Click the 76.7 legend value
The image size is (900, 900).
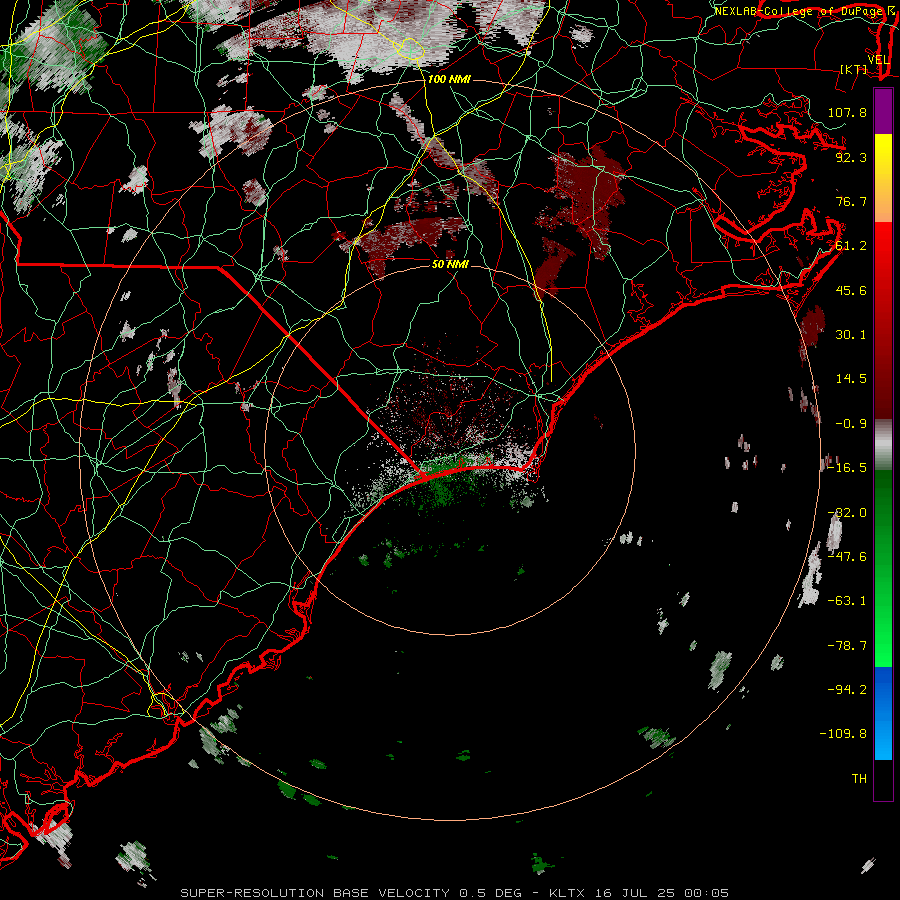tap(851, 201)
